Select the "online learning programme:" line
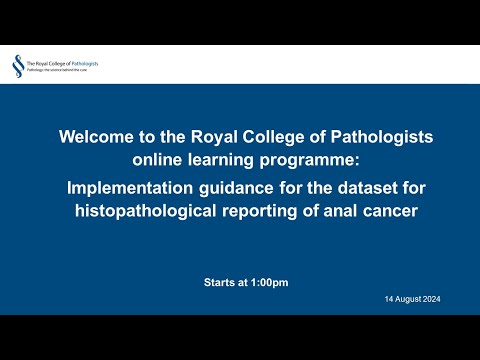The width and height of the screenshot is (480, 360). click(246, 160)
